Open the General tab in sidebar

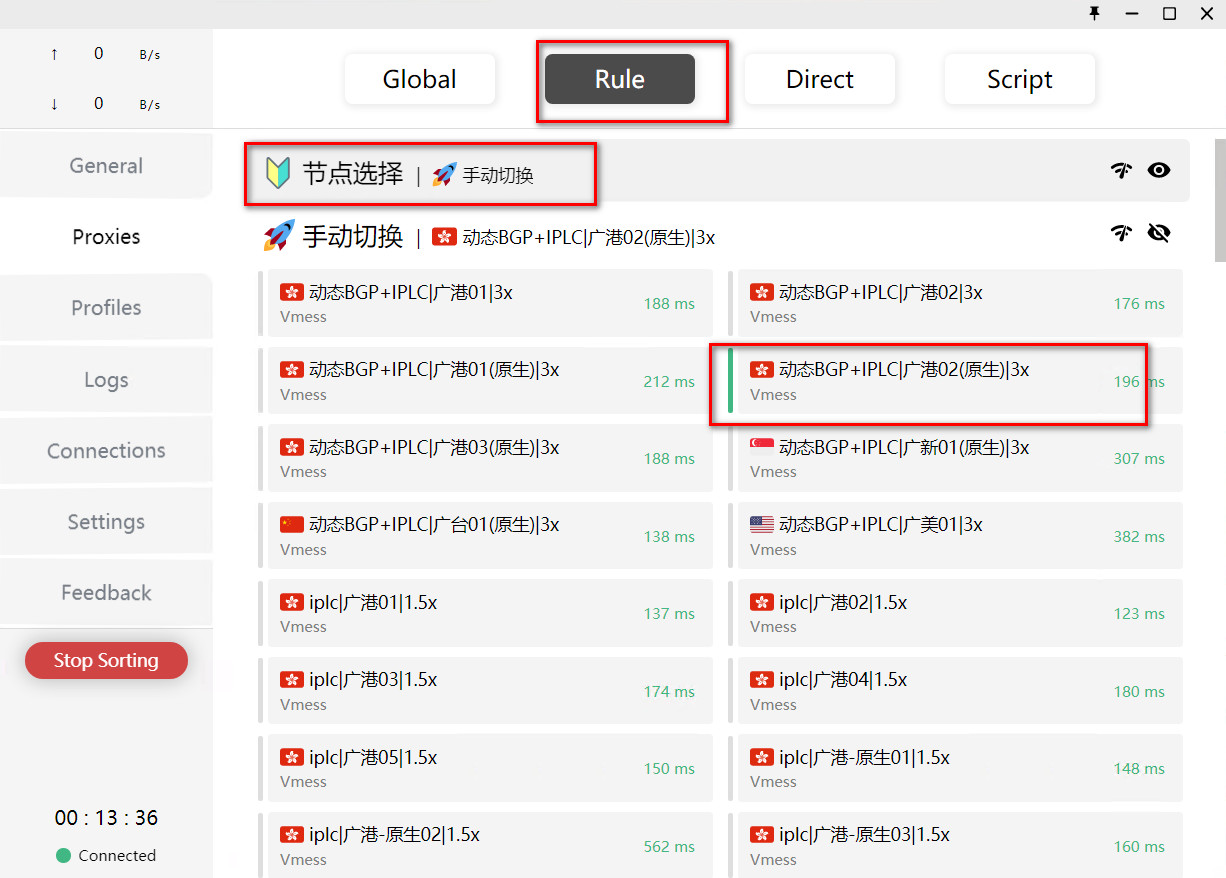point(106,166)
